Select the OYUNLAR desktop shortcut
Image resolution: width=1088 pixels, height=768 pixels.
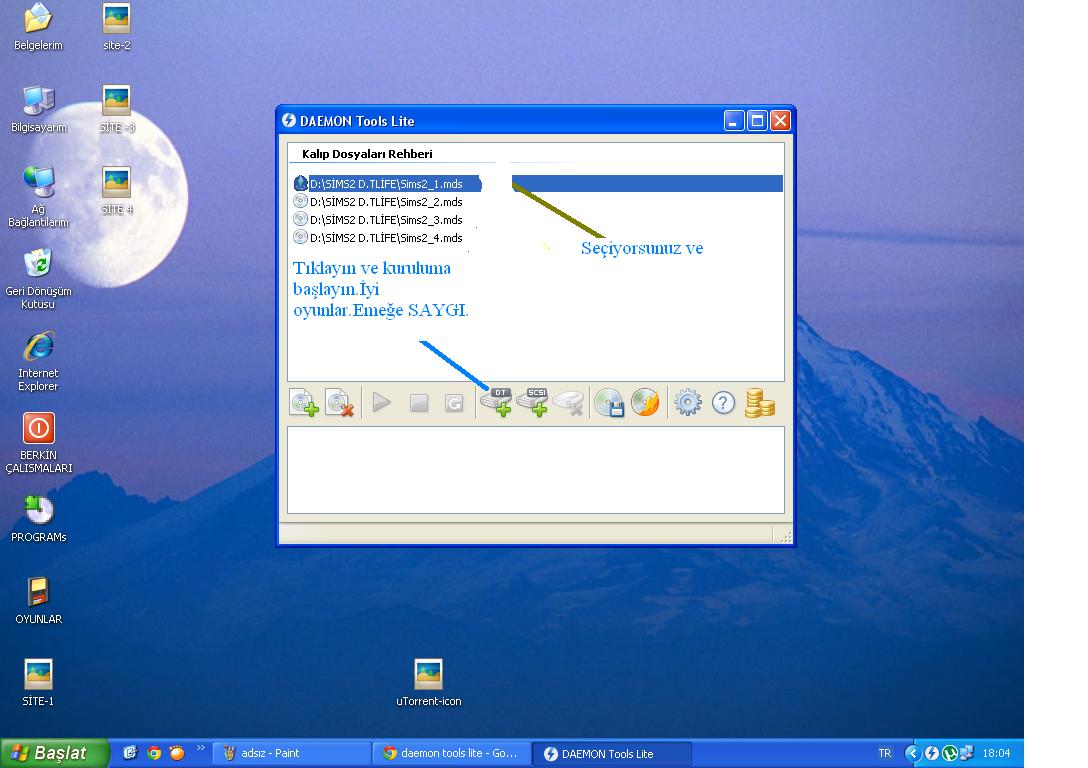(38, 601)
